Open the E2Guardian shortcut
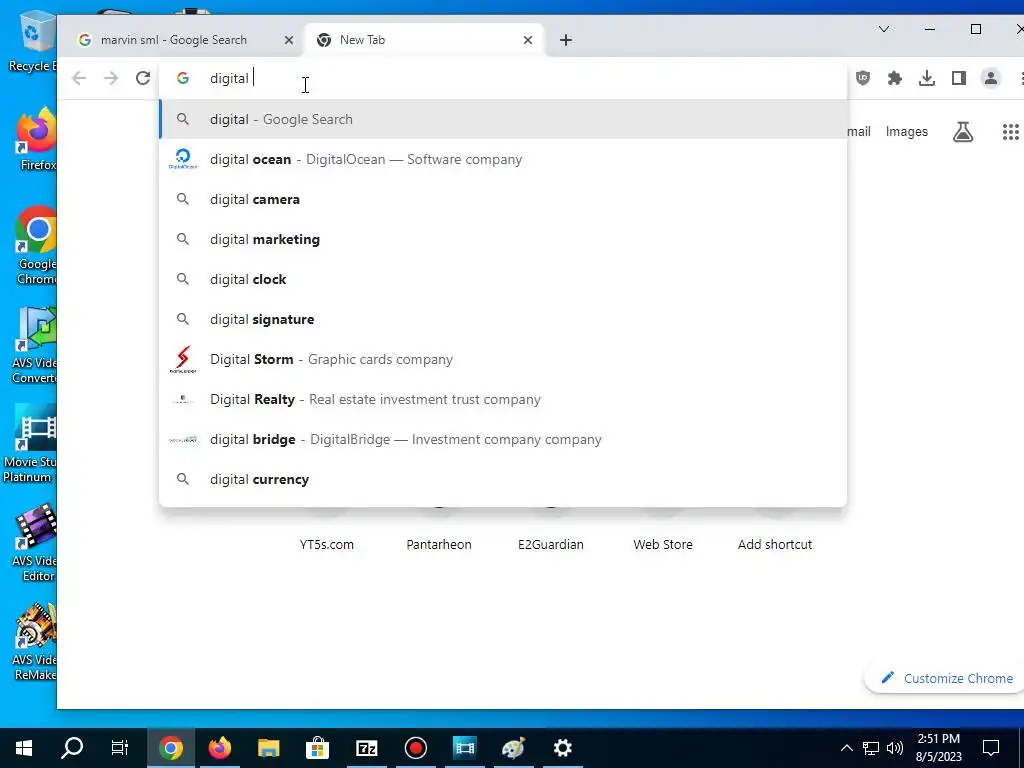The image size is (1024, 768). pyautogui.click(x=551, y=544)
